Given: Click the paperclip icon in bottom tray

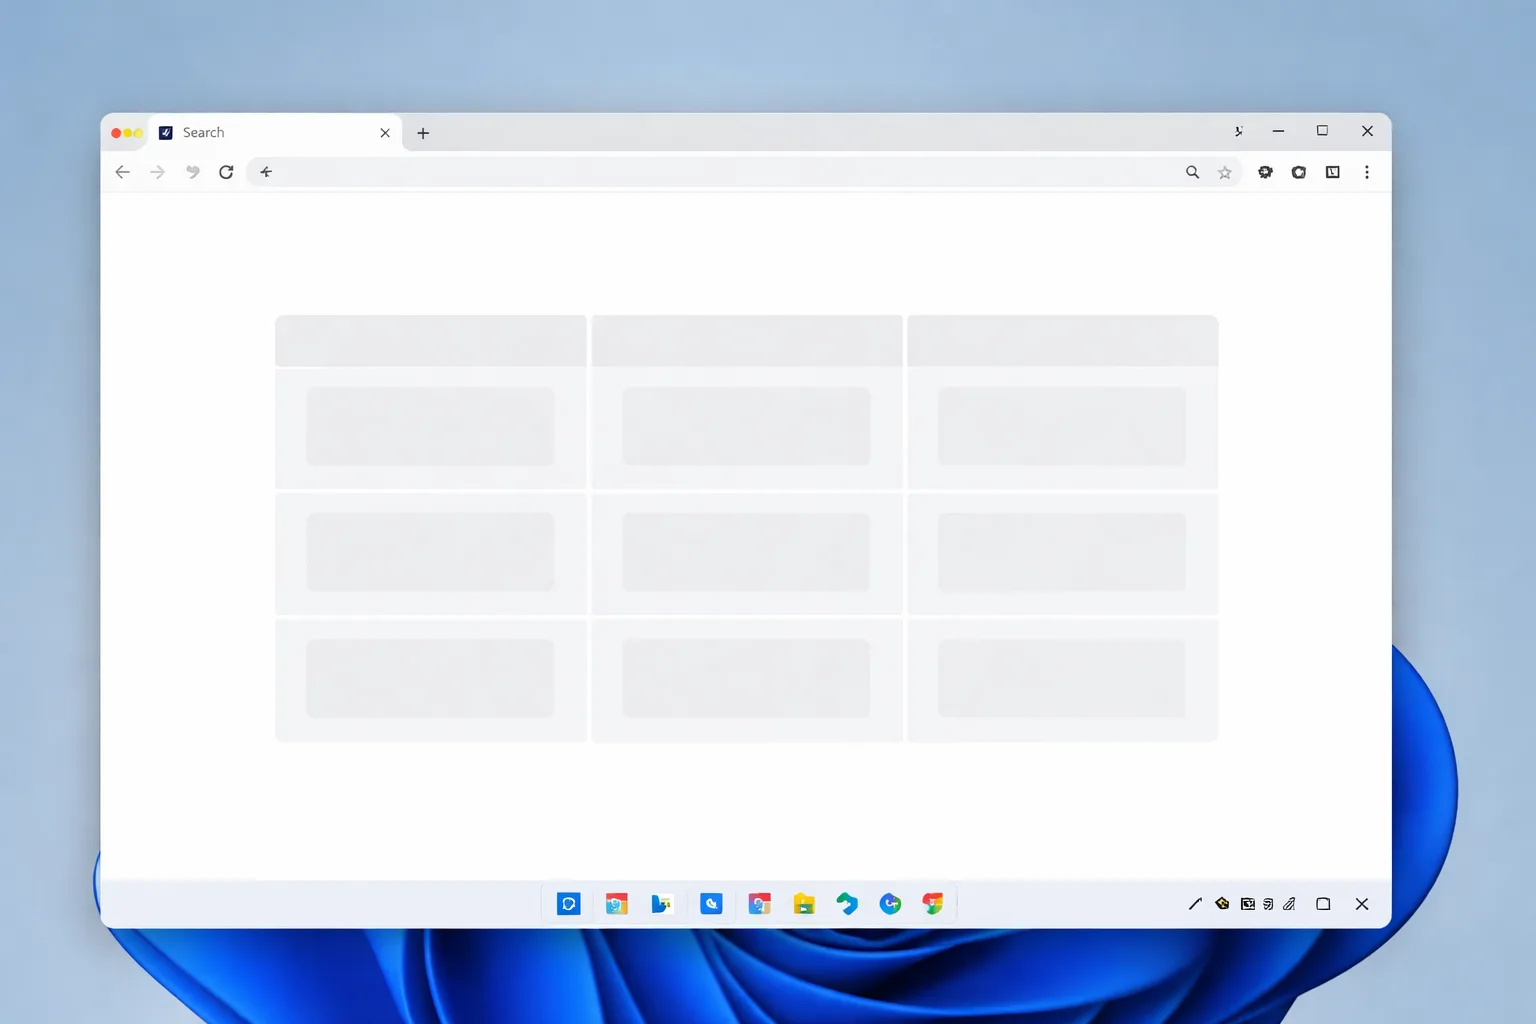Looking at the screenshot, I should click(x=1289, y=904).
